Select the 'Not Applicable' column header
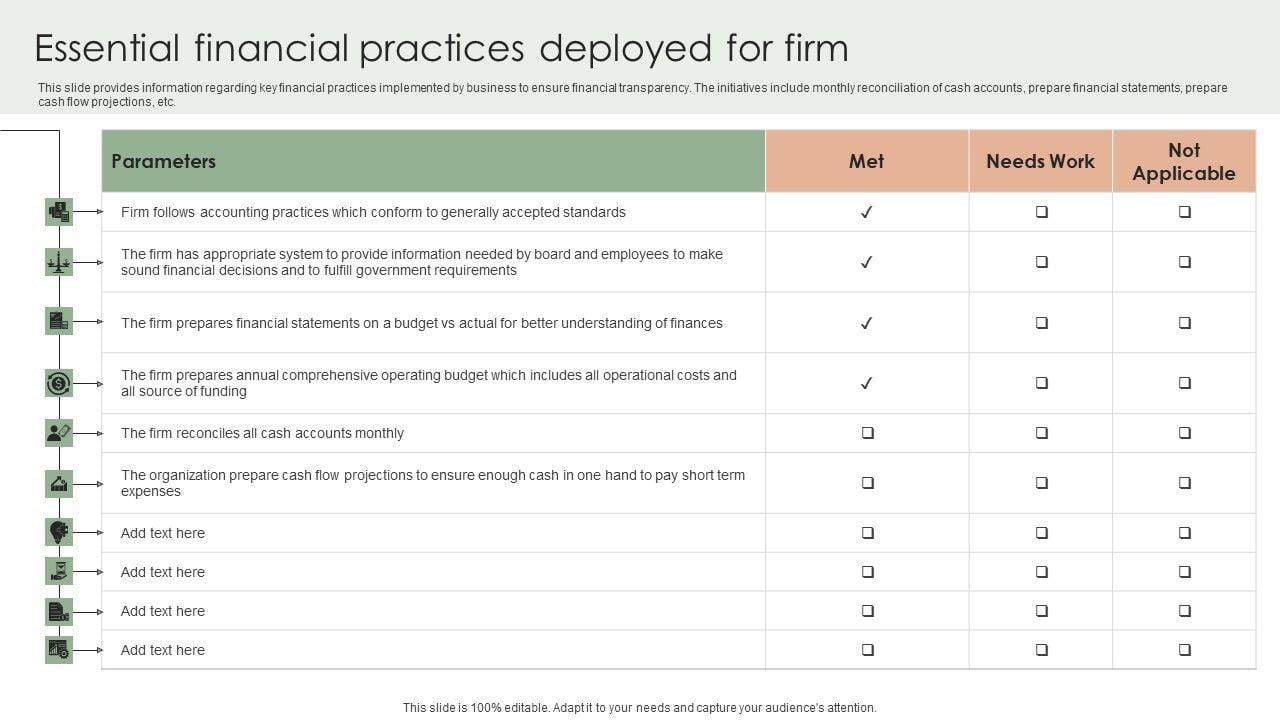Viewport: 1280px width, 720px height. pos(1184,161)
